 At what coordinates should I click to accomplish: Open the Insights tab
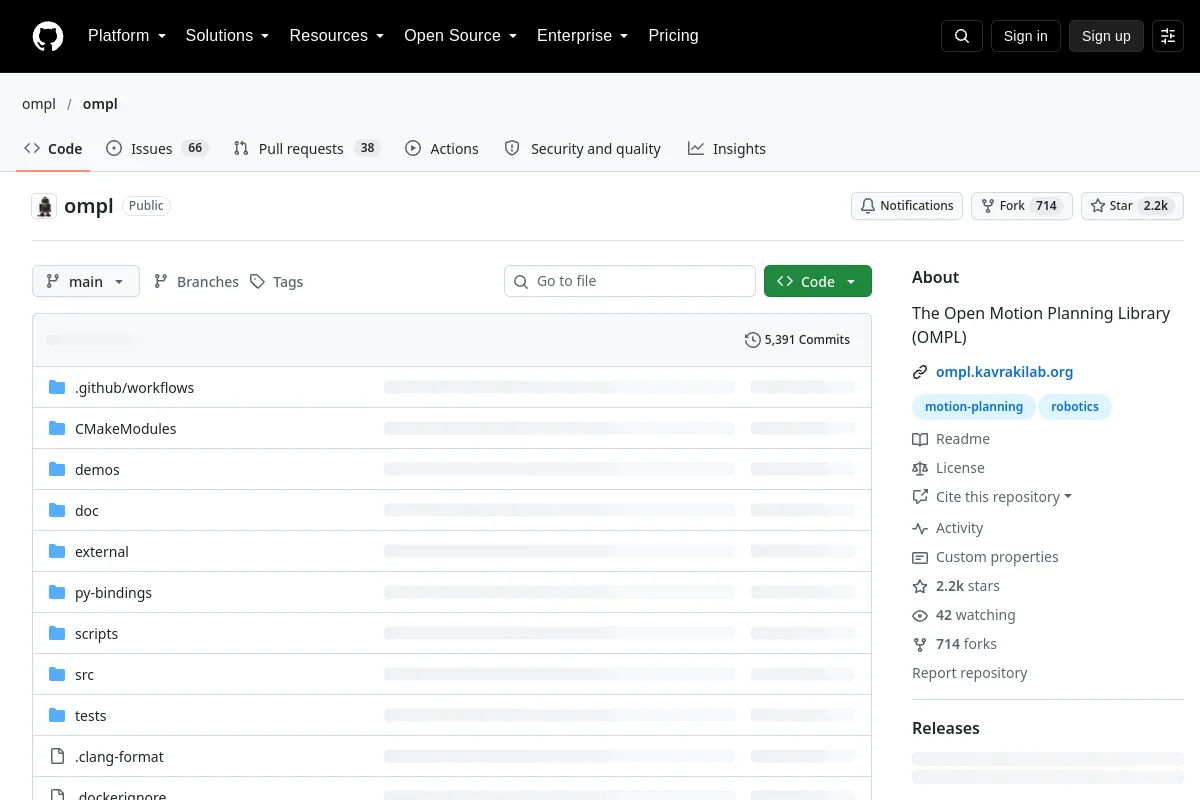tap(726, 148)
